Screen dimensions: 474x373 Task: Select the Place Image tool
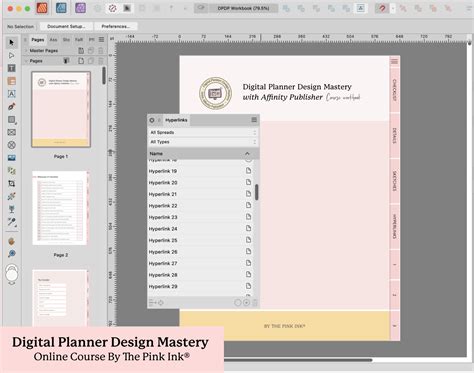(12, 158)
